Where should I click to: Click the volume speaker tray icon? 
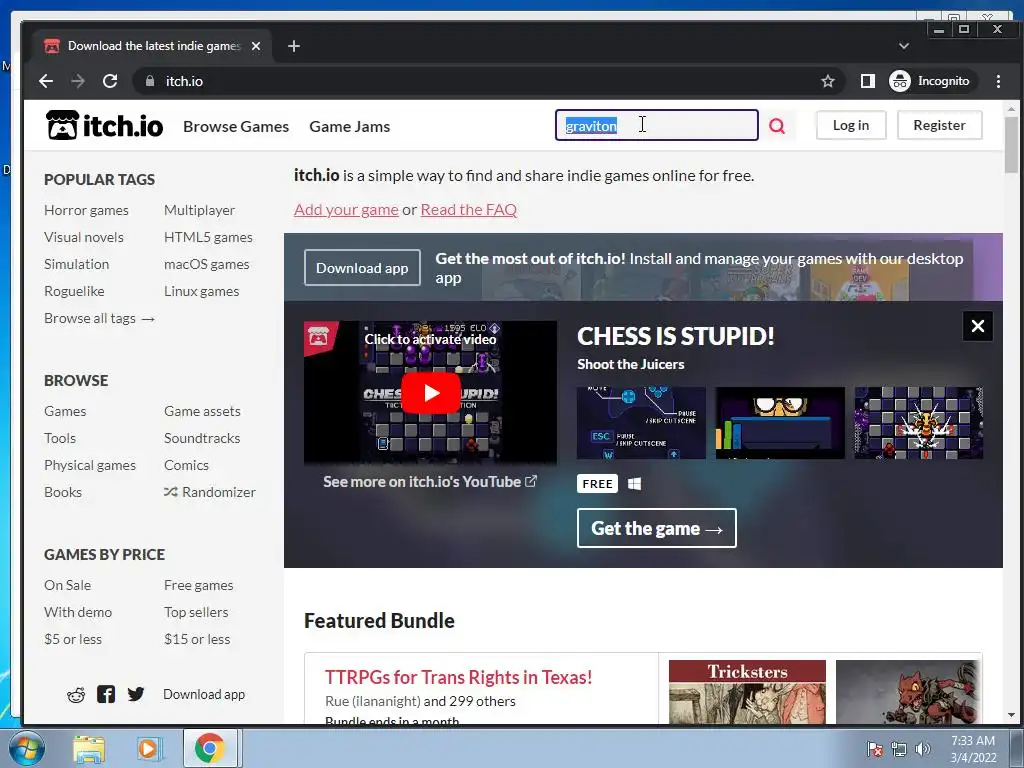923,749
